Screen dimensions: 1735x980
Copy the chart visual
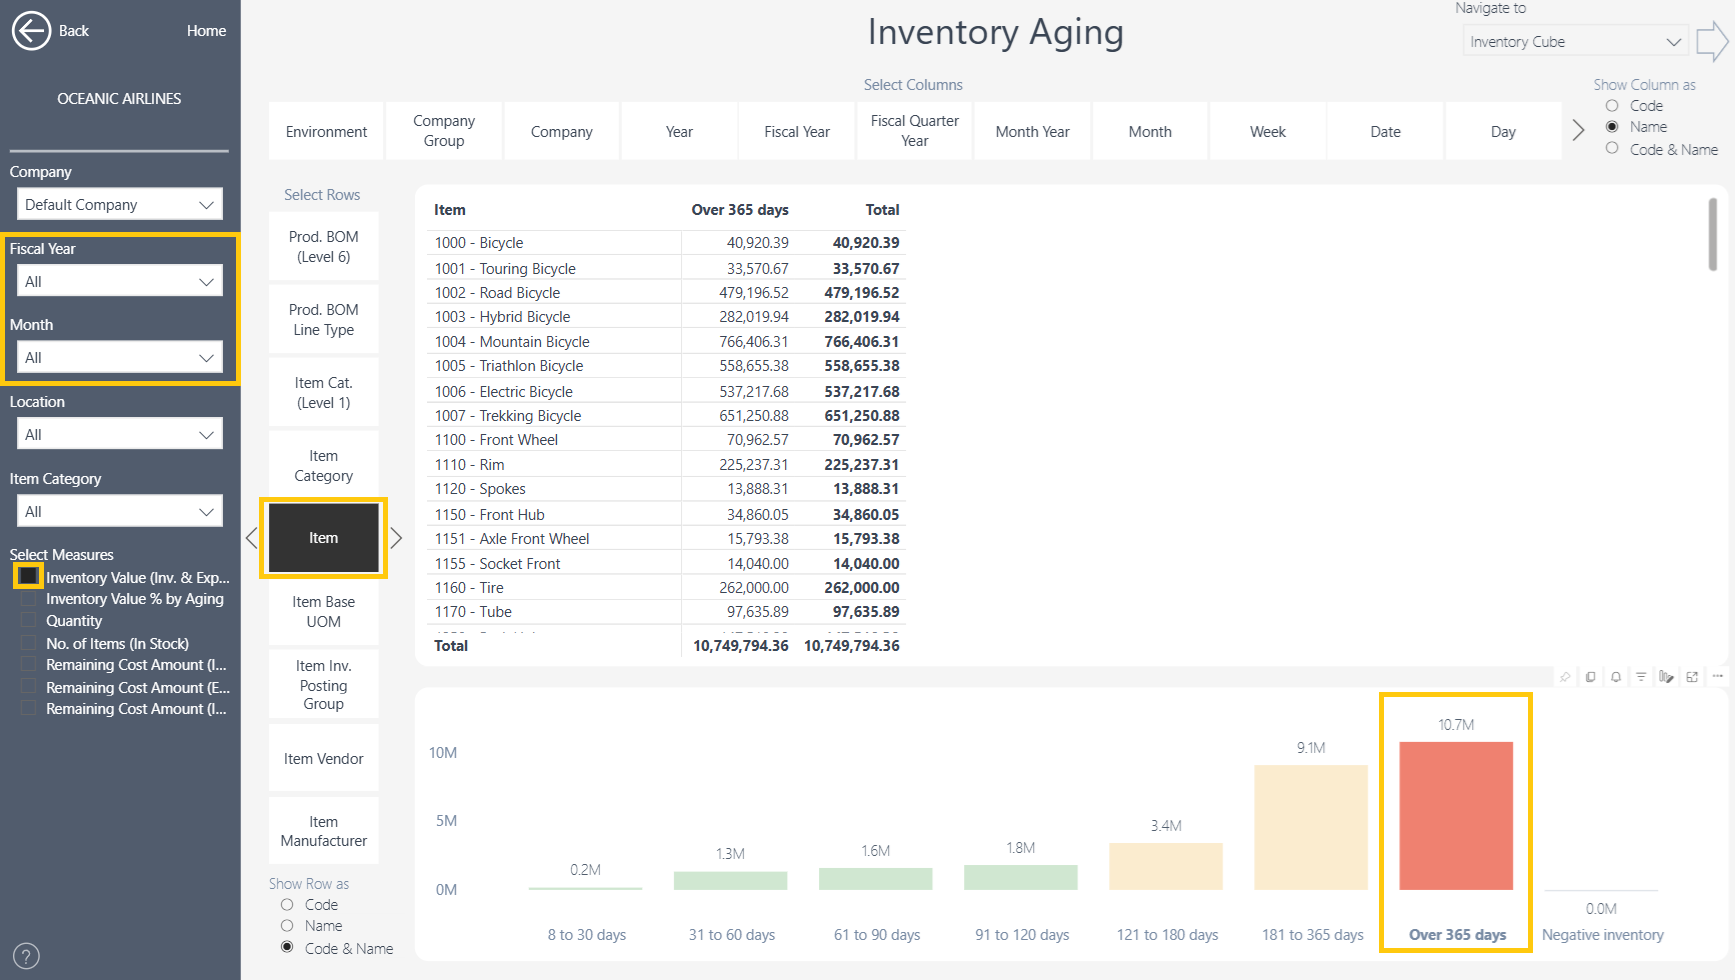click(1590, 677)
